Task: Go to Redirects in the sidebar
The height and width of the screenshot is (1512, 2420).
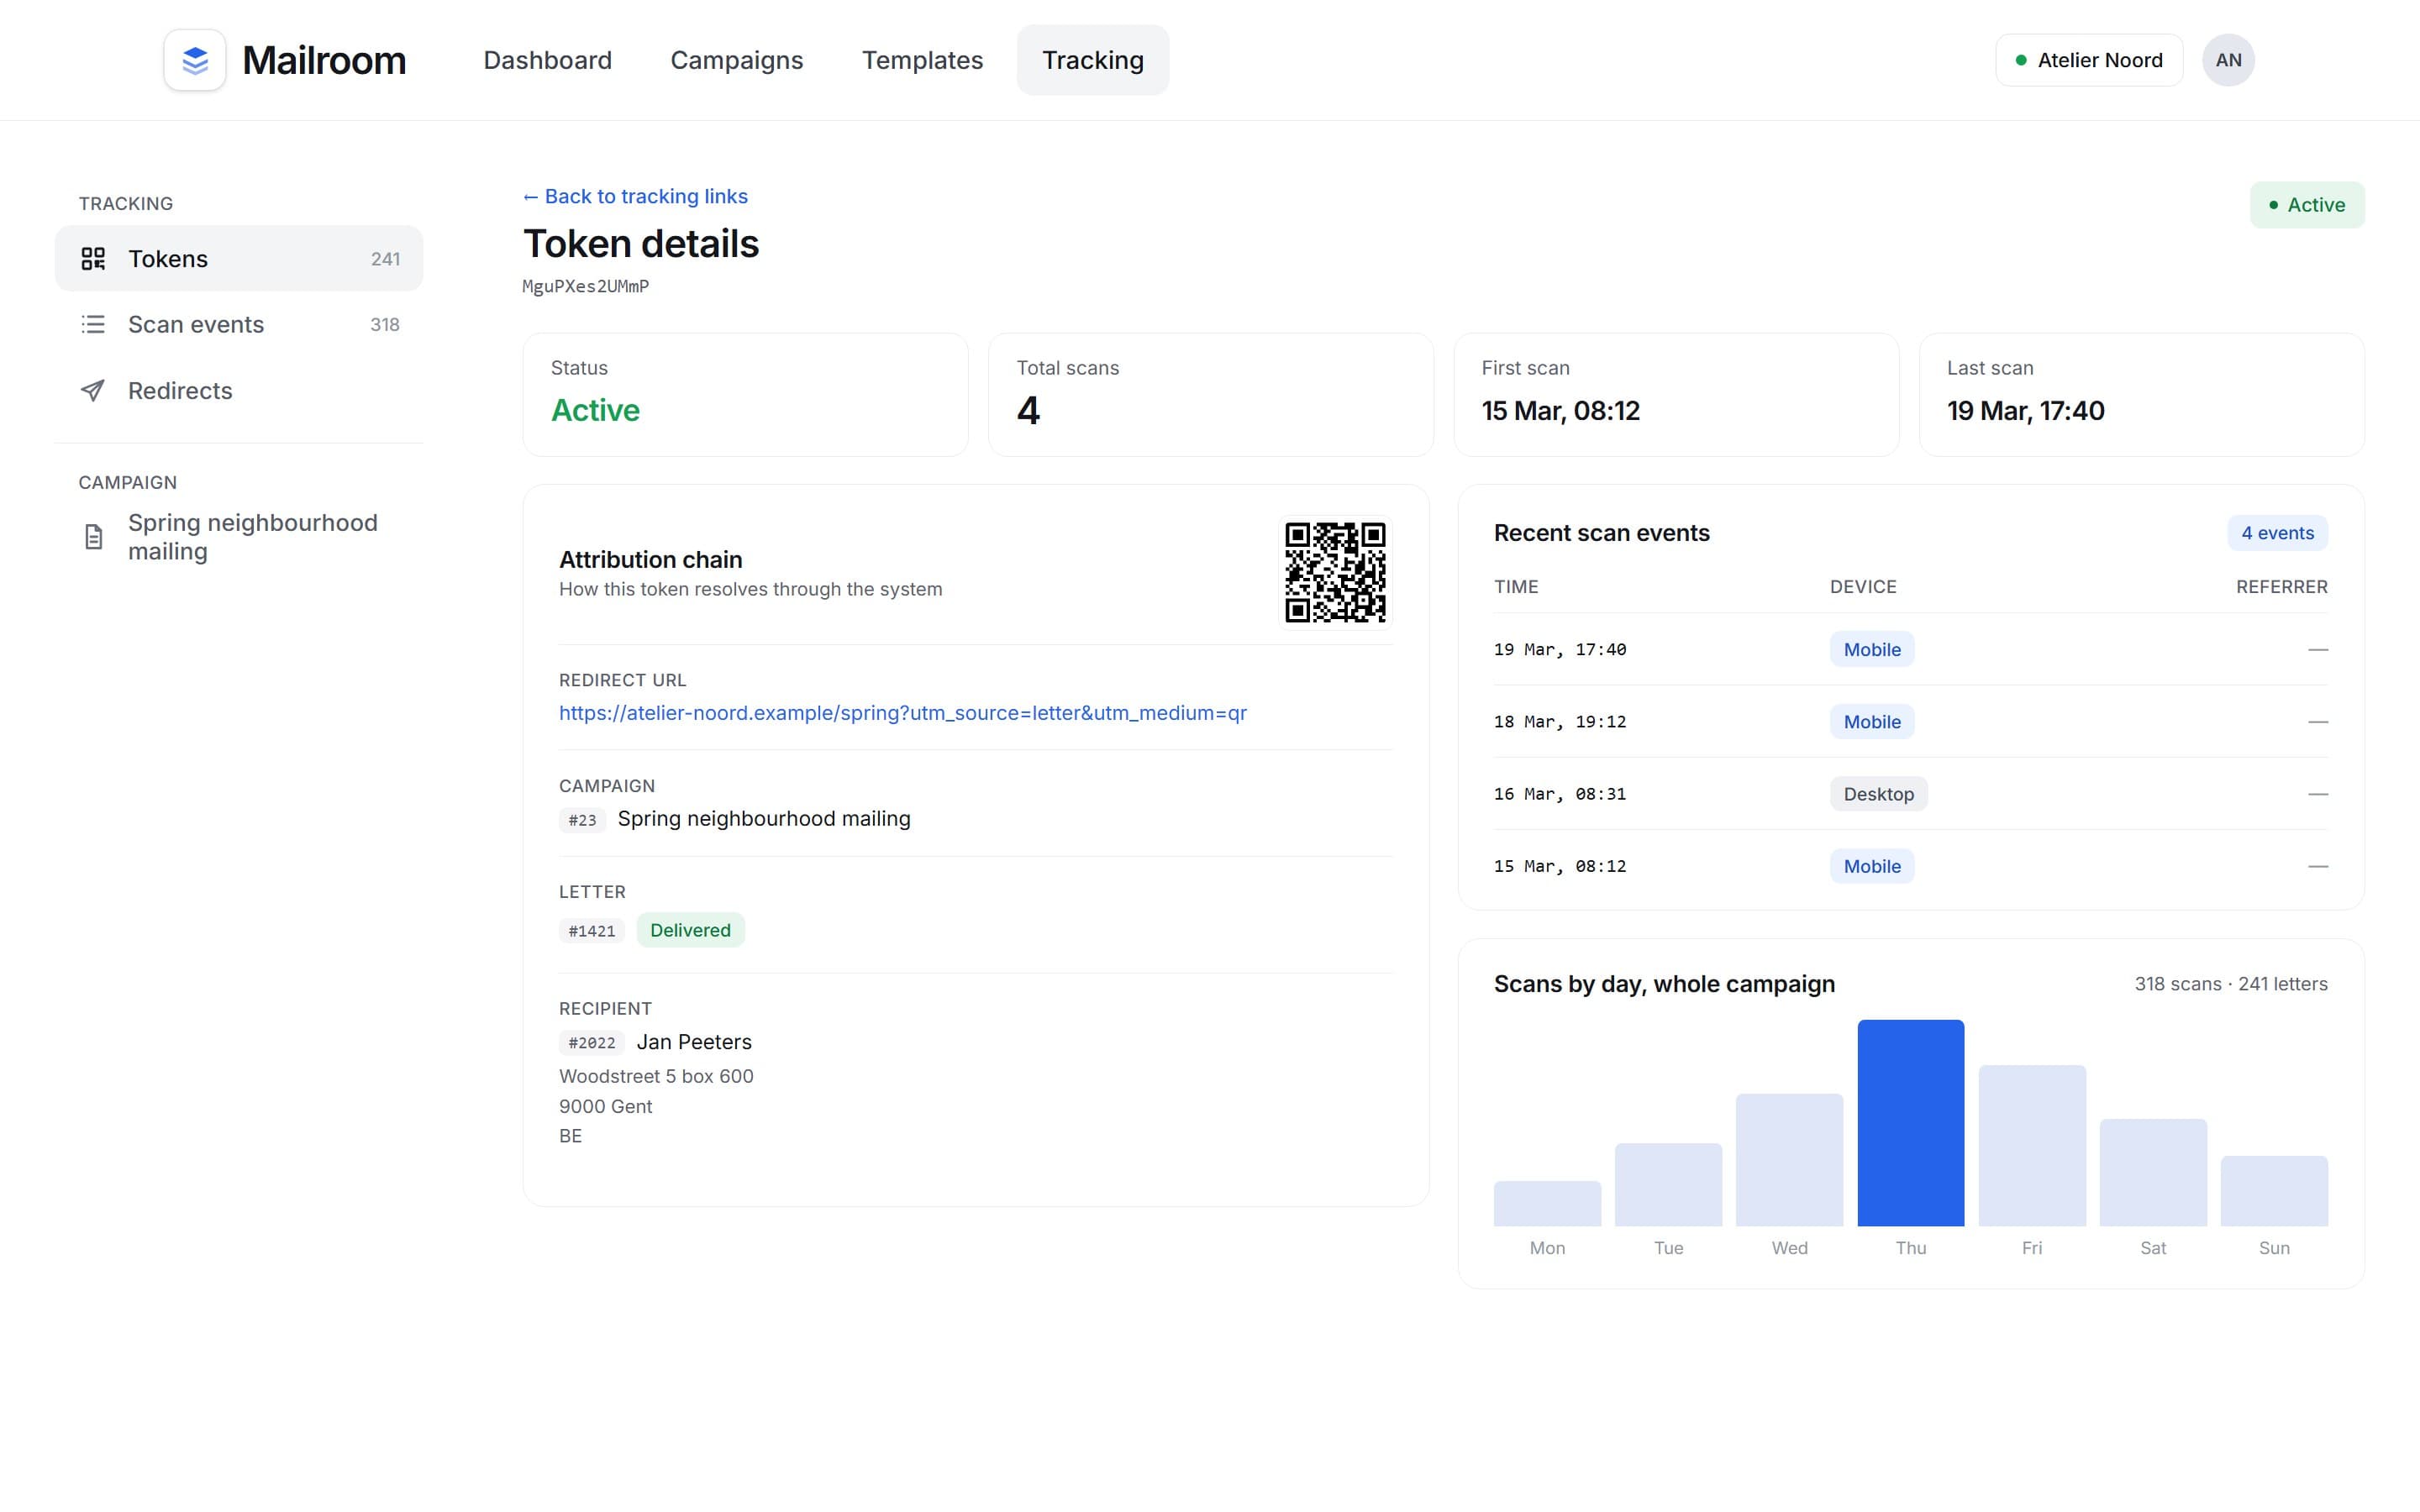Action: [239, 390]
